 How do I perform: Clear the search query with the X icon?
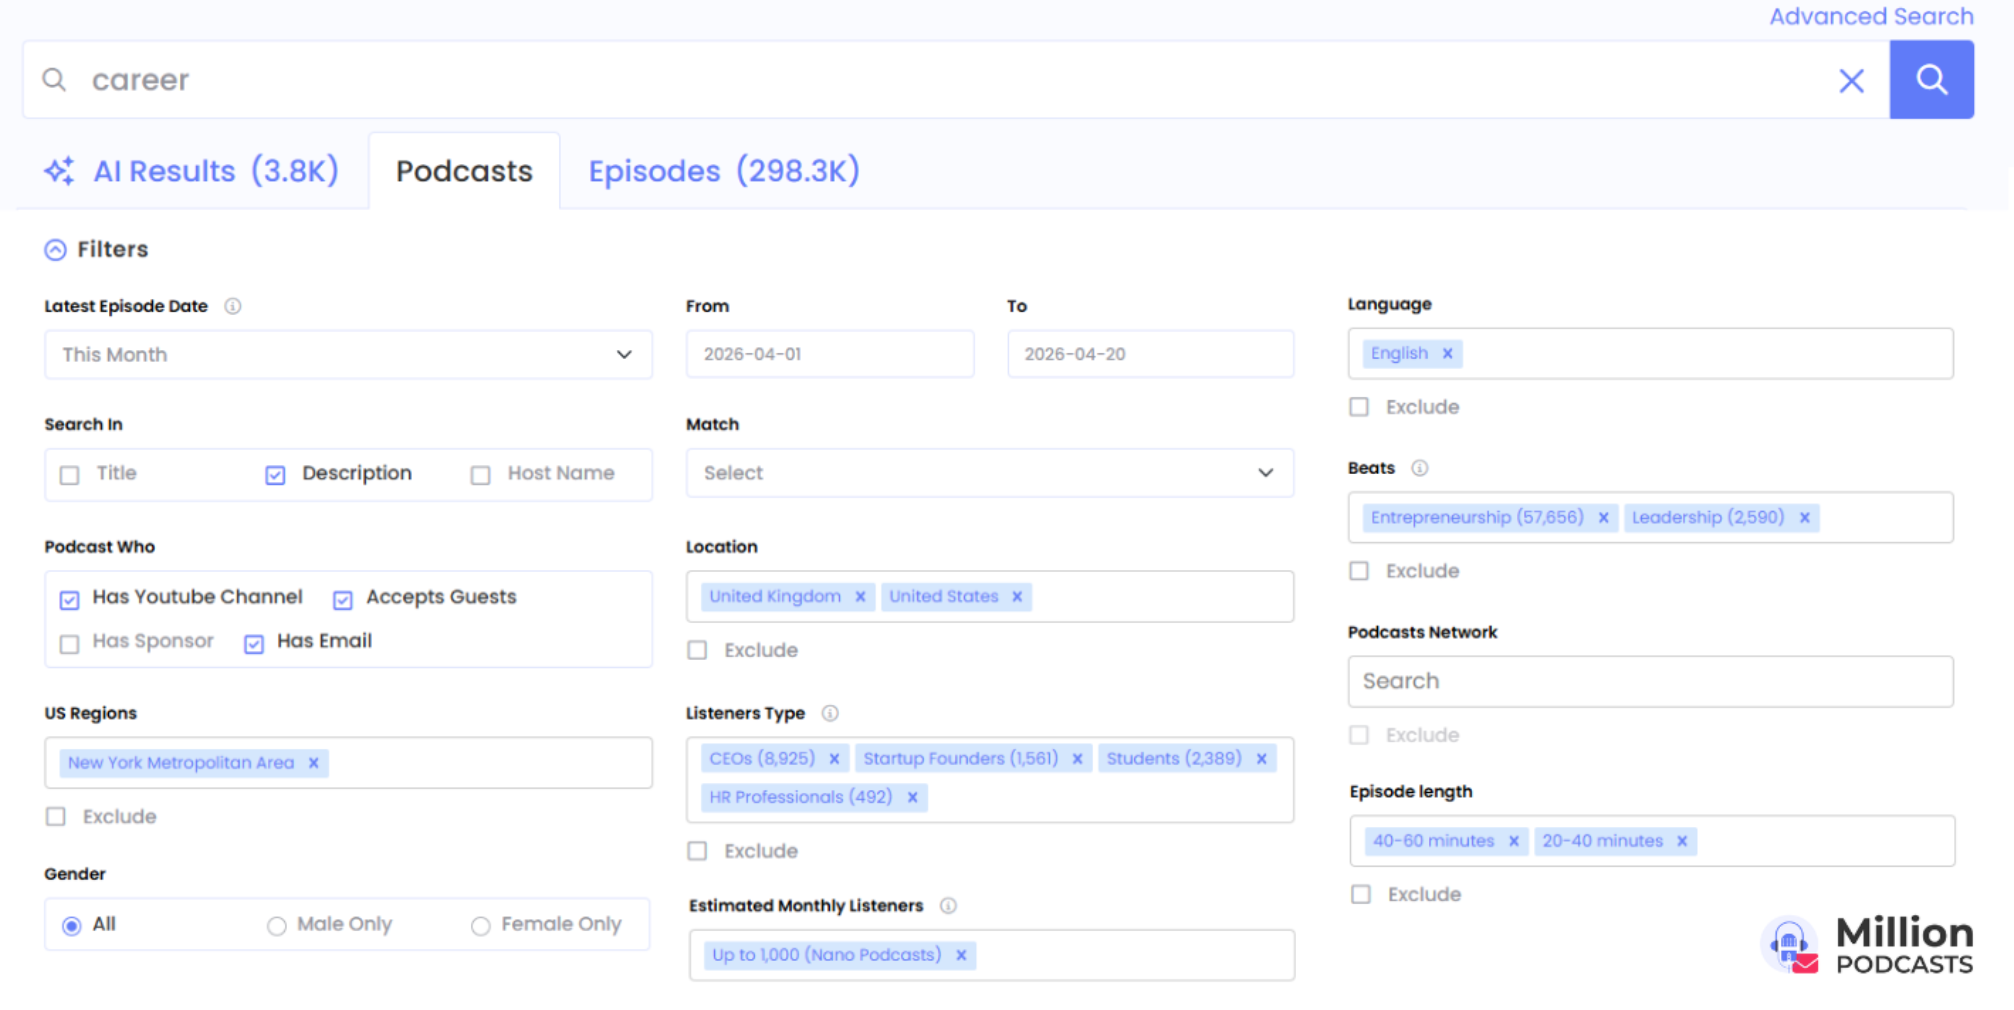pyautogui.click(x=1851, y=81)
